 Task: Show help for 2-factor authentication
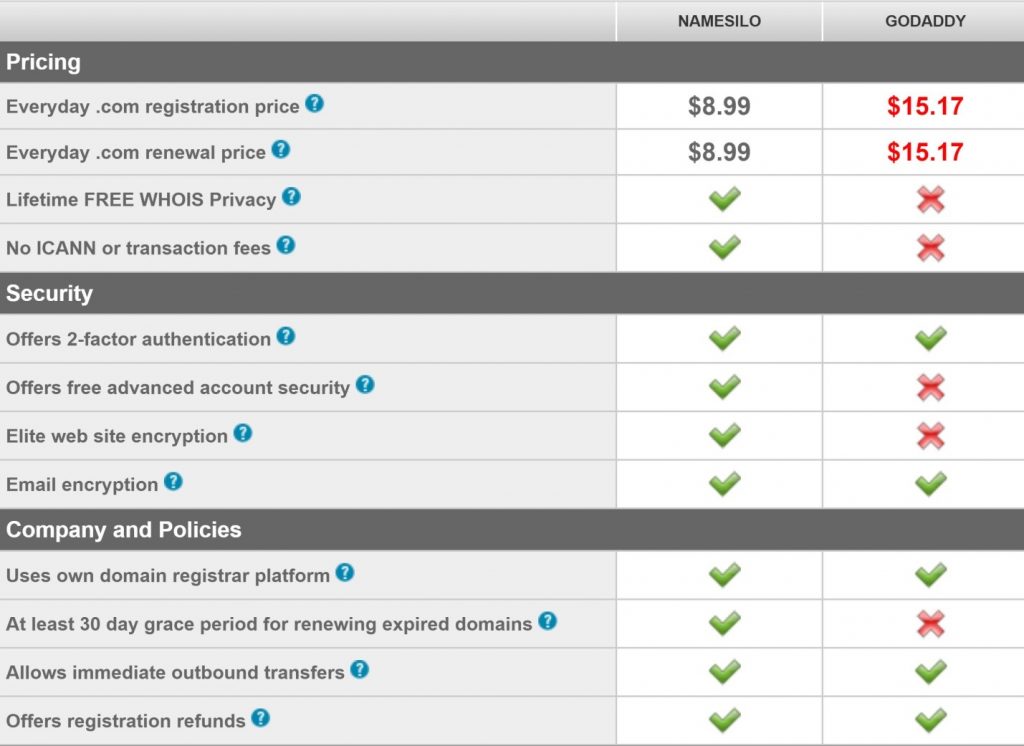[x=286, y=336]
